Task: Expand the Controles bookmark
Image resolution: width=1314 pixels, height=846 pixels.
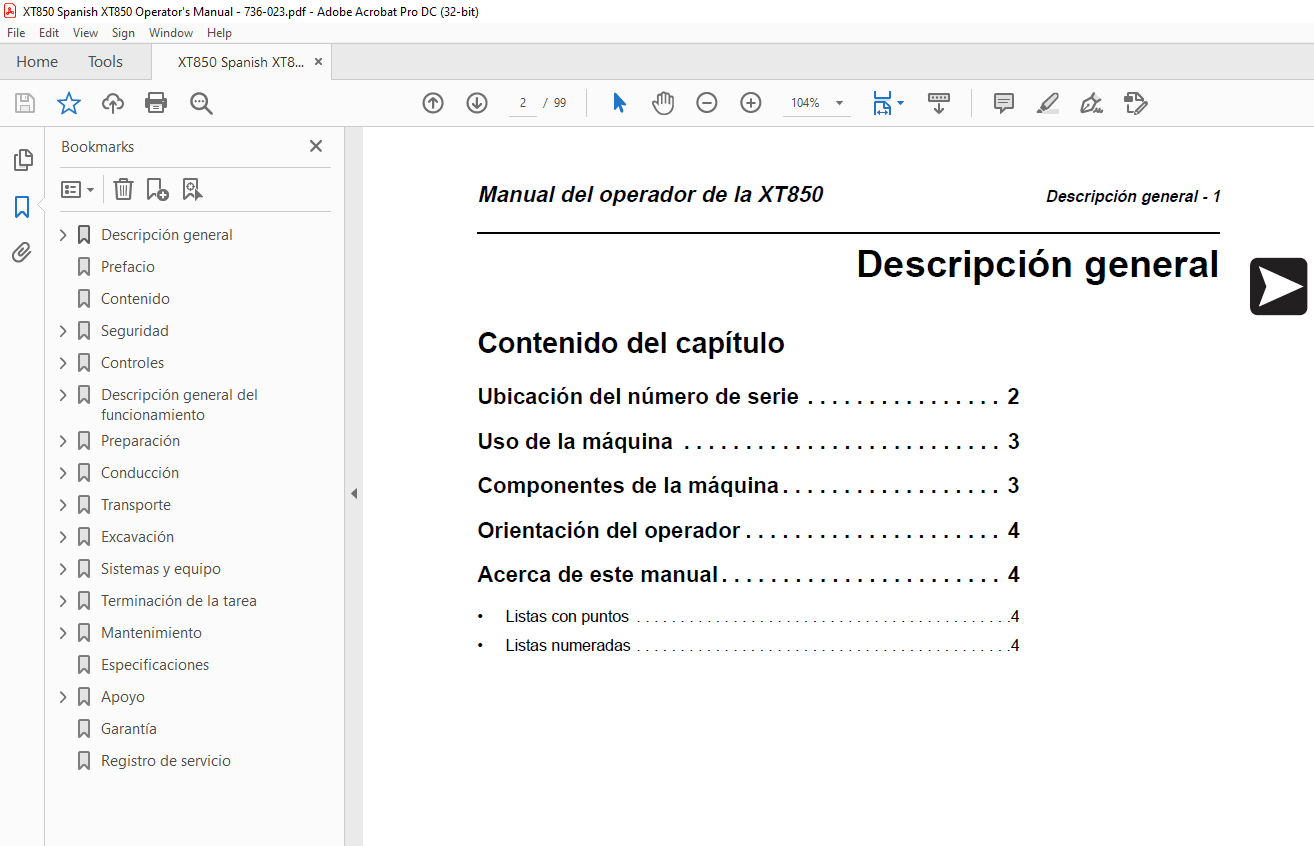Action: coord(63,363)
